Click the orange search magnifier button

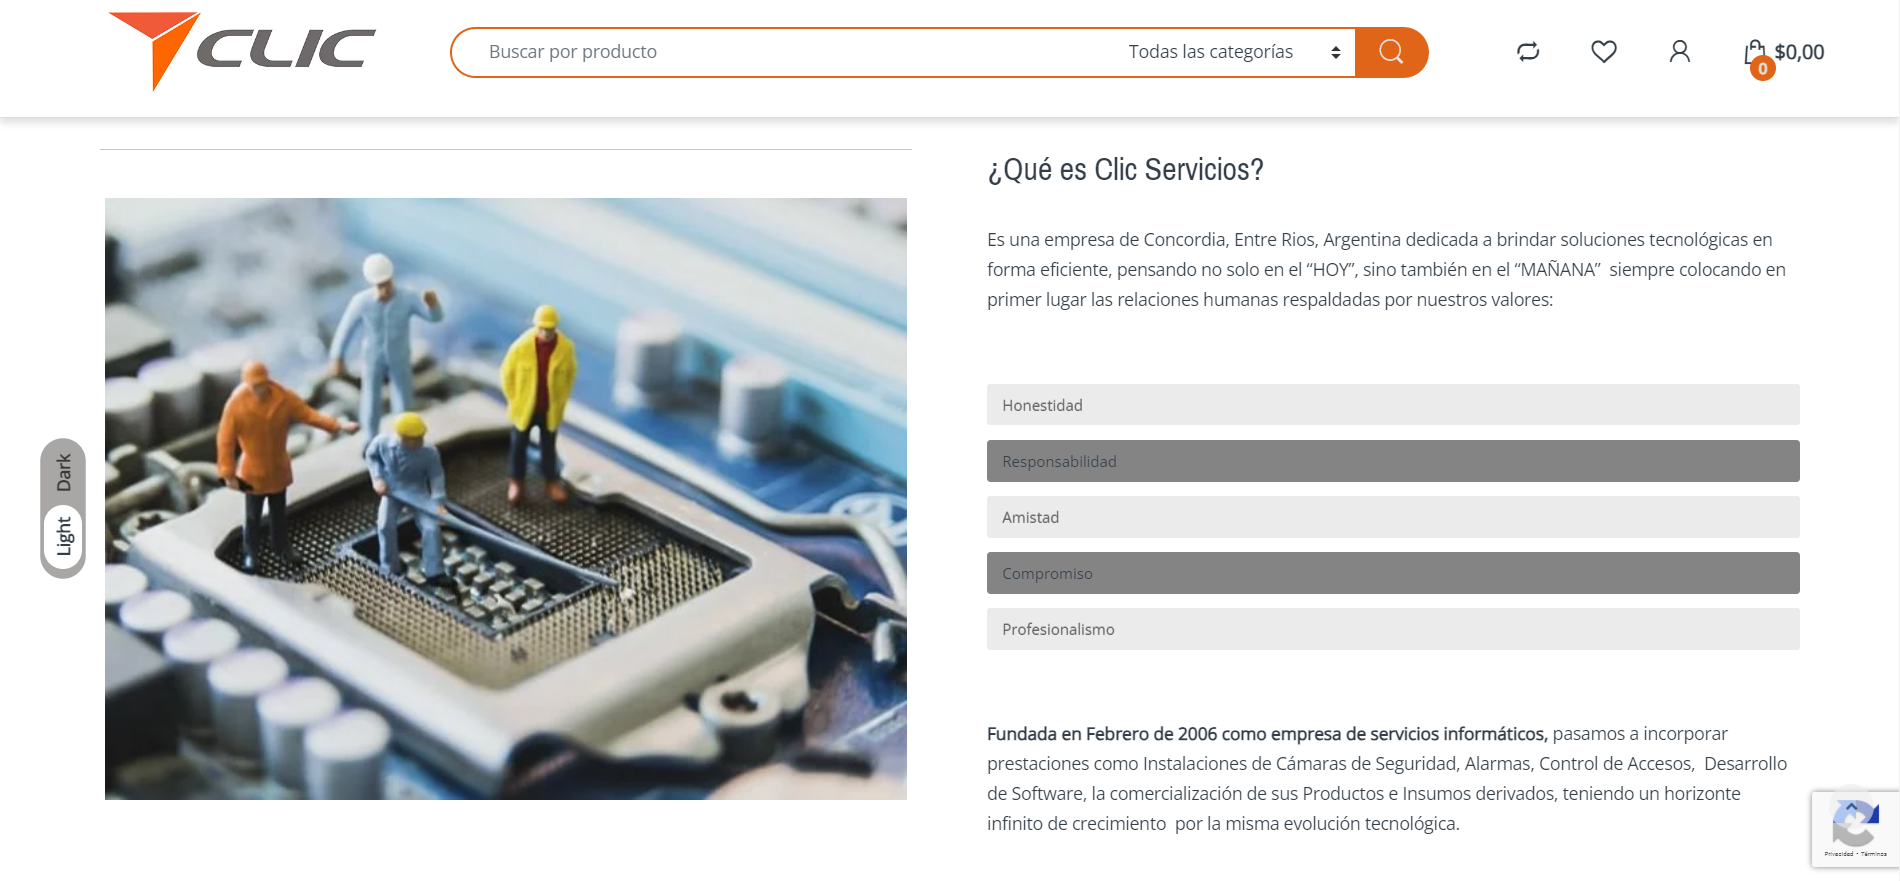tap(1391, 52)
